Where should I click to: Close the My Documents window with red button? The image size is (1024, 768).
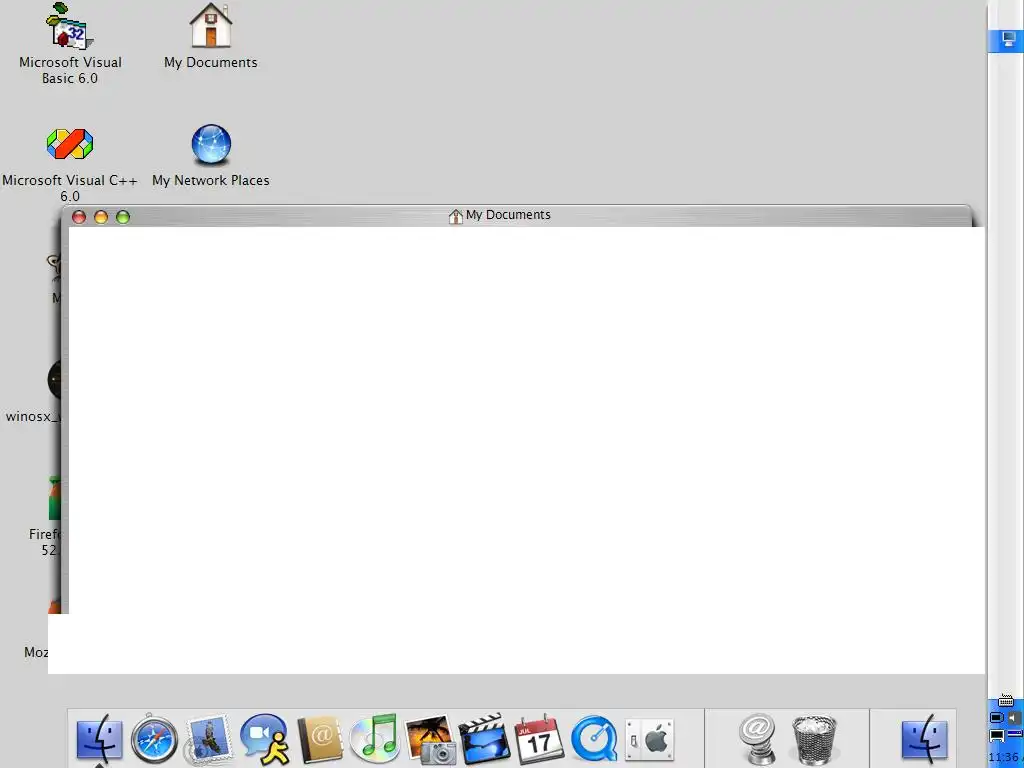[79, 217]
